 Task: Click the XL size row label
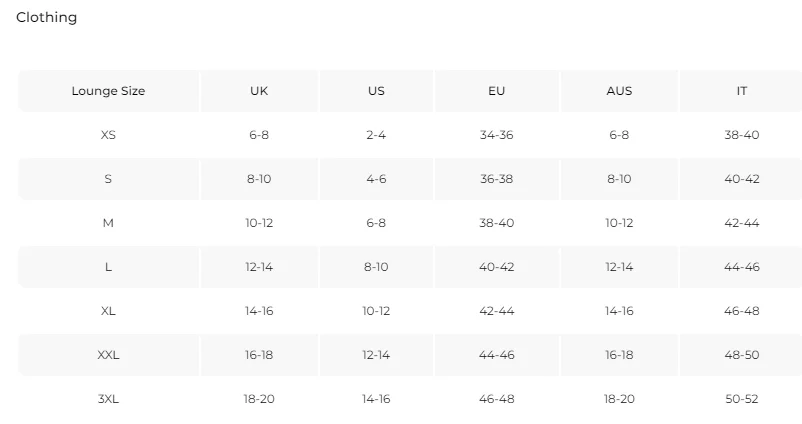(108, 311)
